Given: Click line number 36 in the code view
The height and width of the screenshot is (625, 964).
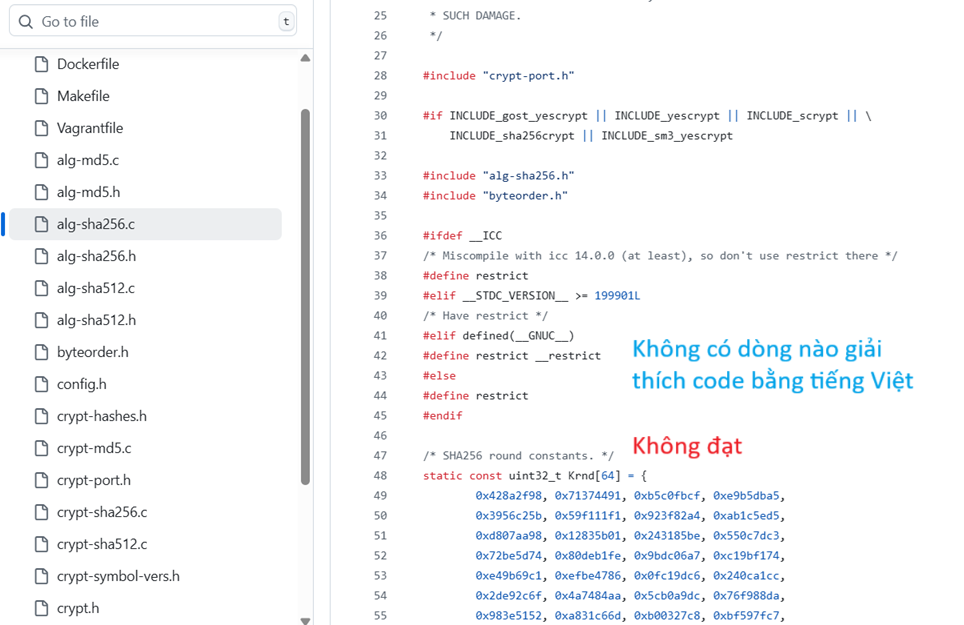Looking at the screenshot, I should click(381, 235).
